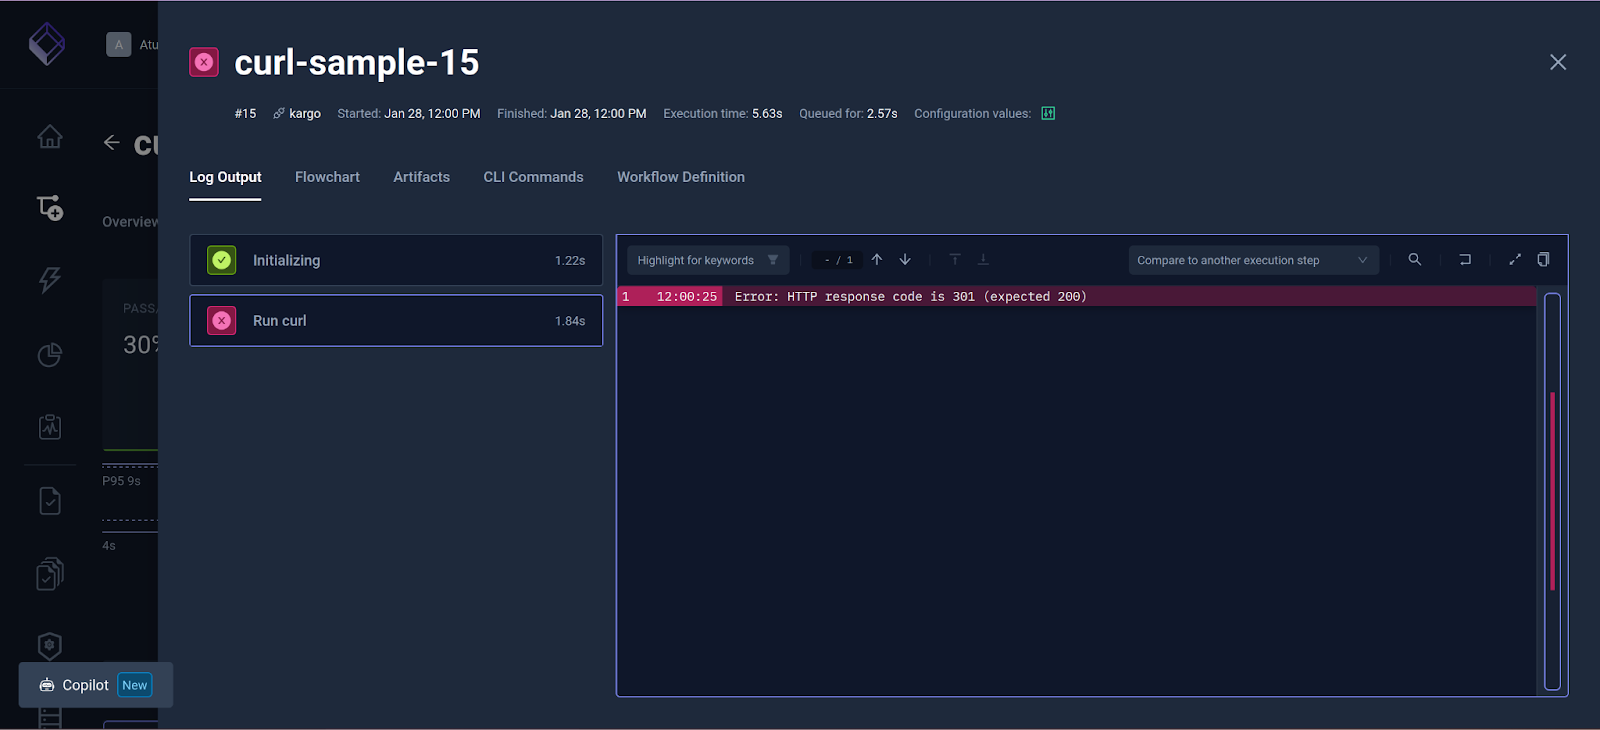Click the kargo link icon
The height and width of the screenshot is (730, 1600).
(x=279, y=114)
